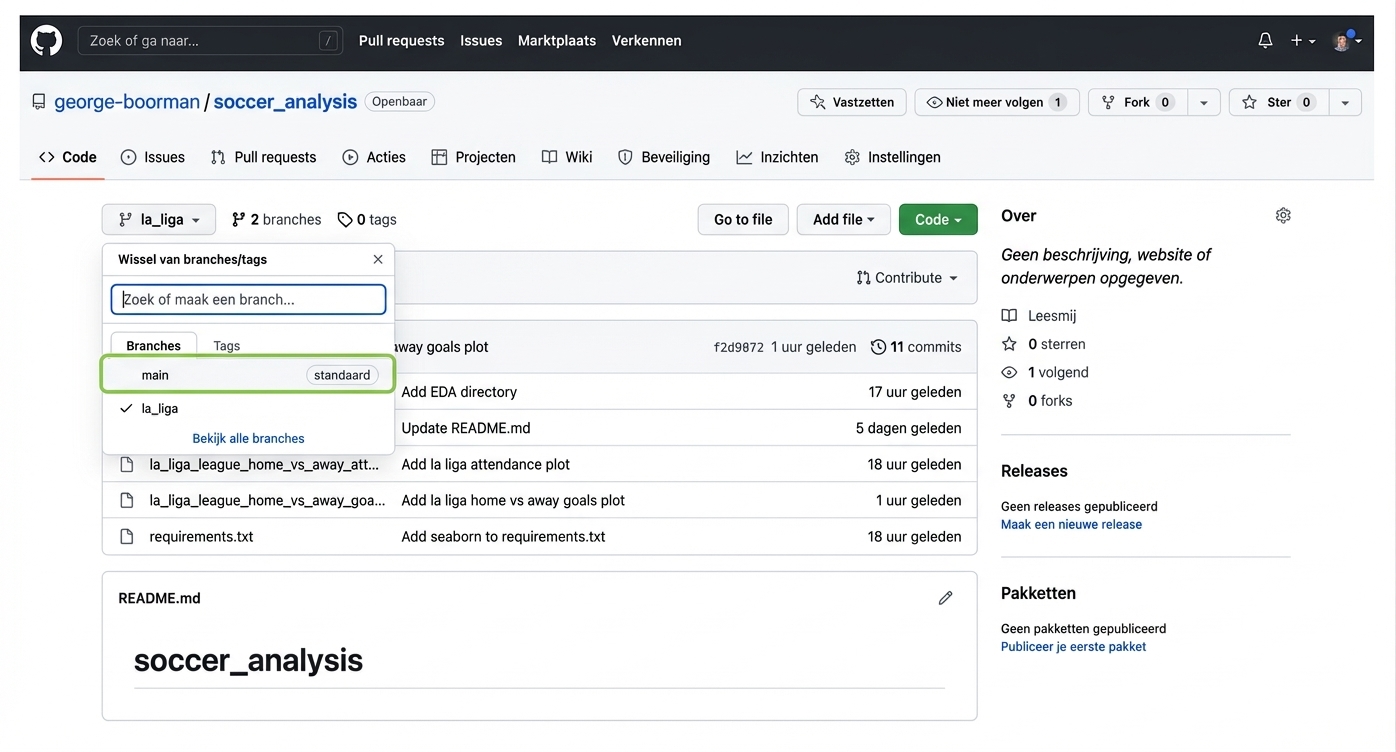Expand the Contribute dropdown
The image size is (1396, 752).
point(907,278)
